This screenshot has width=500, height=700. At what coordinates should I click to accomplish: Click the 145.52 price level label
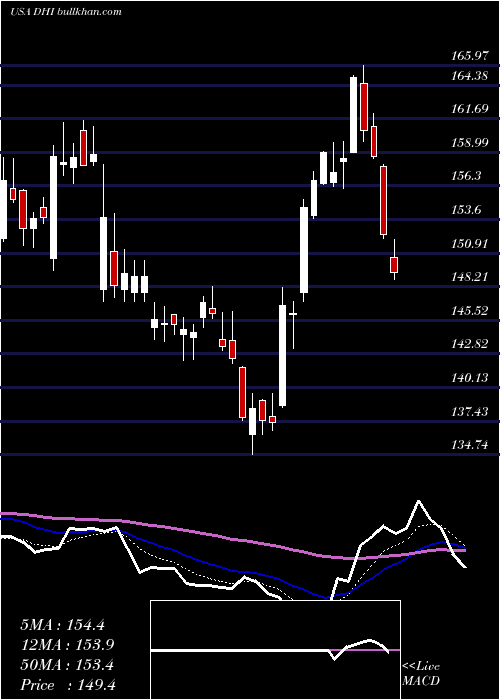point(470,311)
